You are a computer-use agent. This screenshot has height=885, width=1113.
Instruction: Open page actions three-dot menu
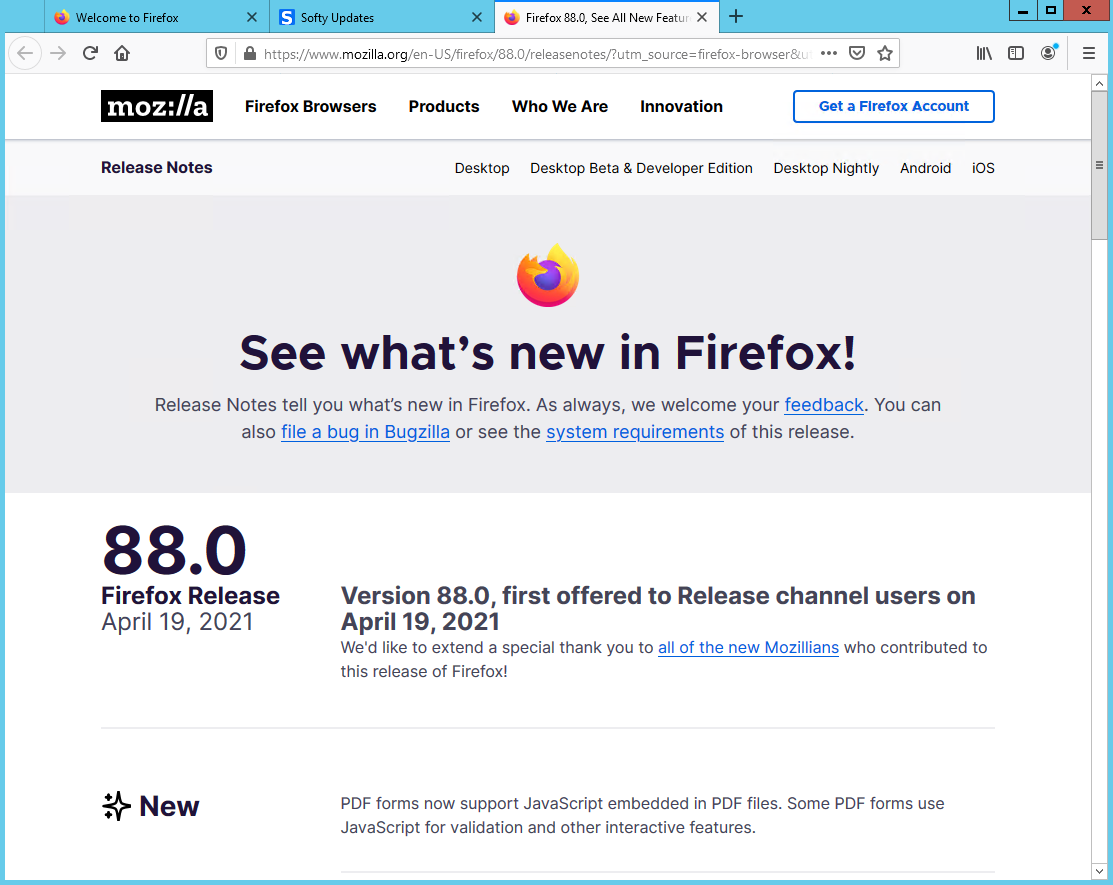pos(828,53)
